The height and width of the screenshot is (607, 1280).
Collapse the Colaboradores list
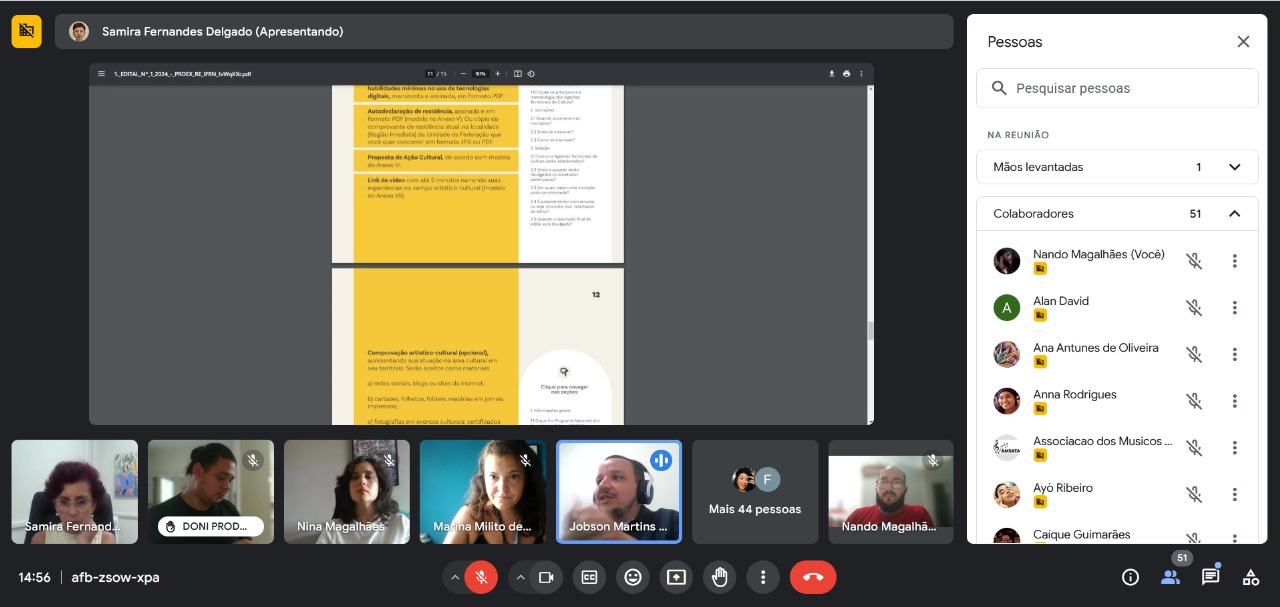pos(1234,214)
